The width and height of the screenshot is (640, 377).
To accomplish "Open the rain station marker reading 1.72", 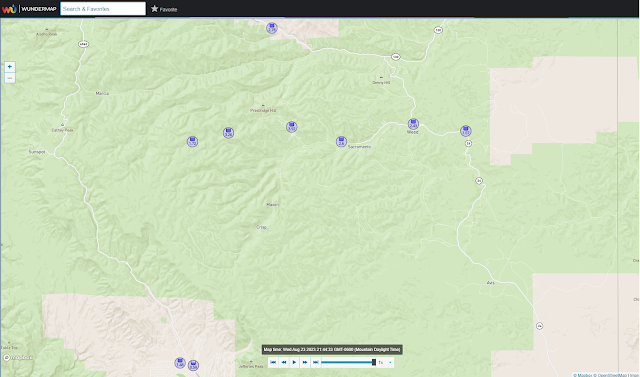I will click(192, 142).
